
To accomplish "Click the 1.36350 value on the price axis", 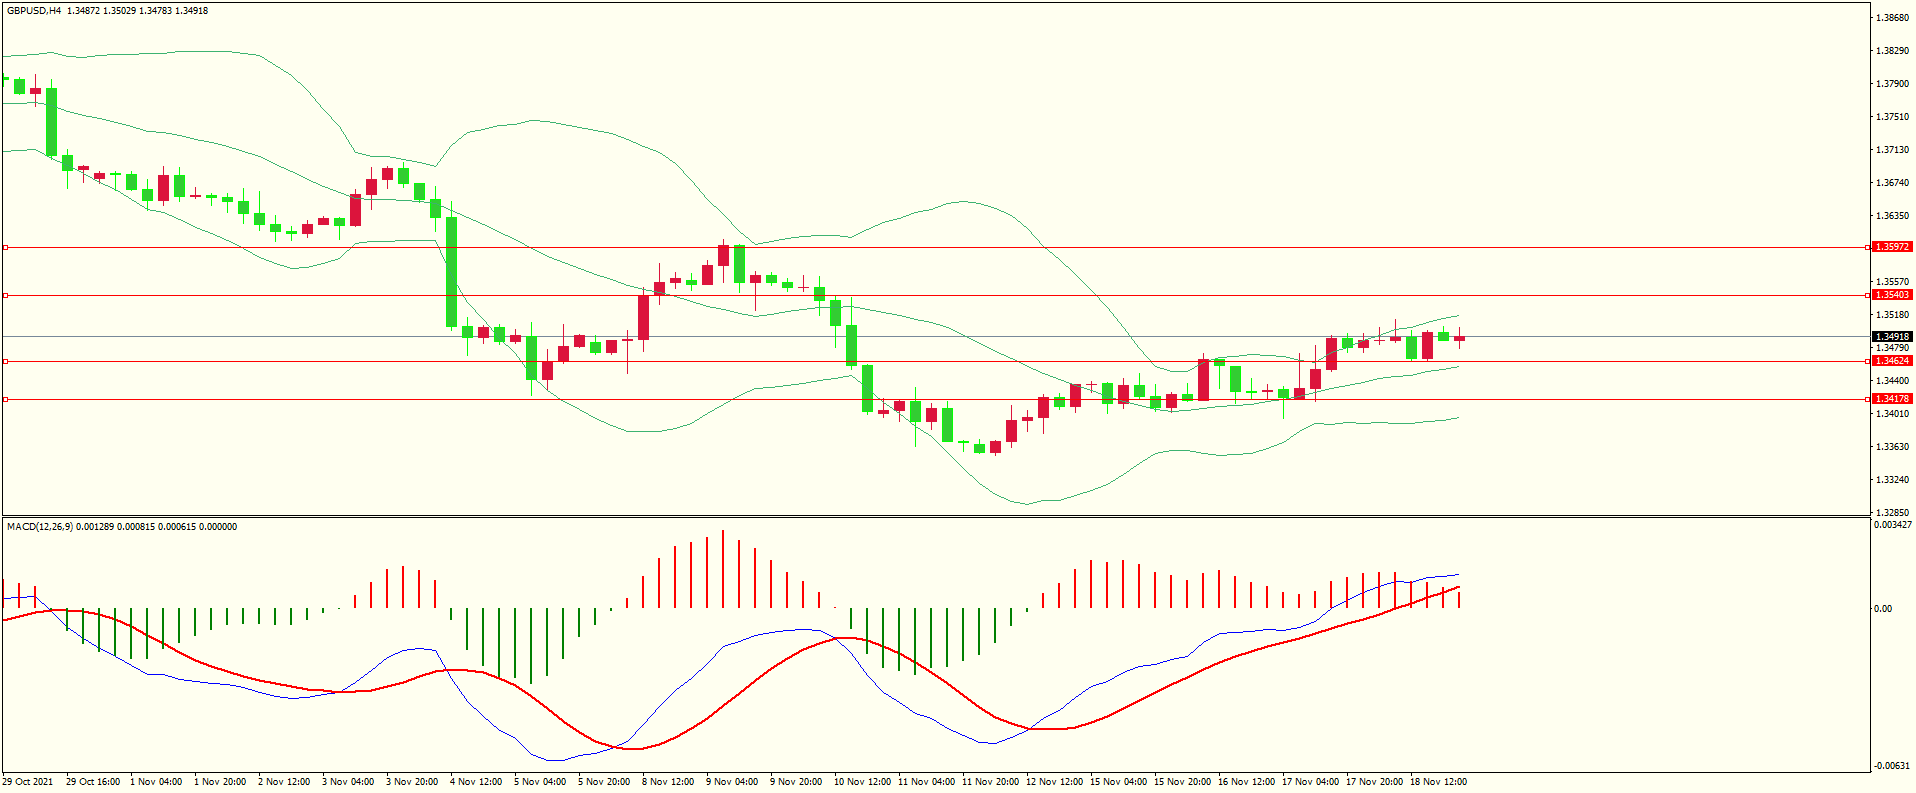I will tap(1892, 216).
